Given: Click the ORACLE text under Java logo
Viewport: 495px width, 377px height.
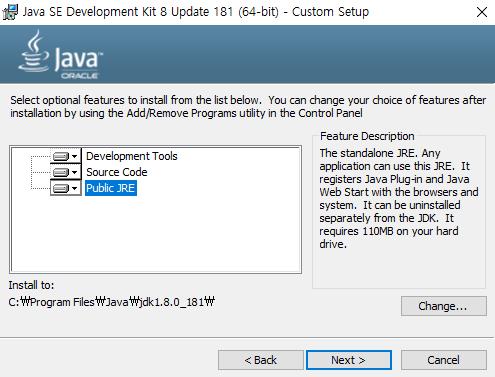Looking at the screenshot, I should 80,76.
